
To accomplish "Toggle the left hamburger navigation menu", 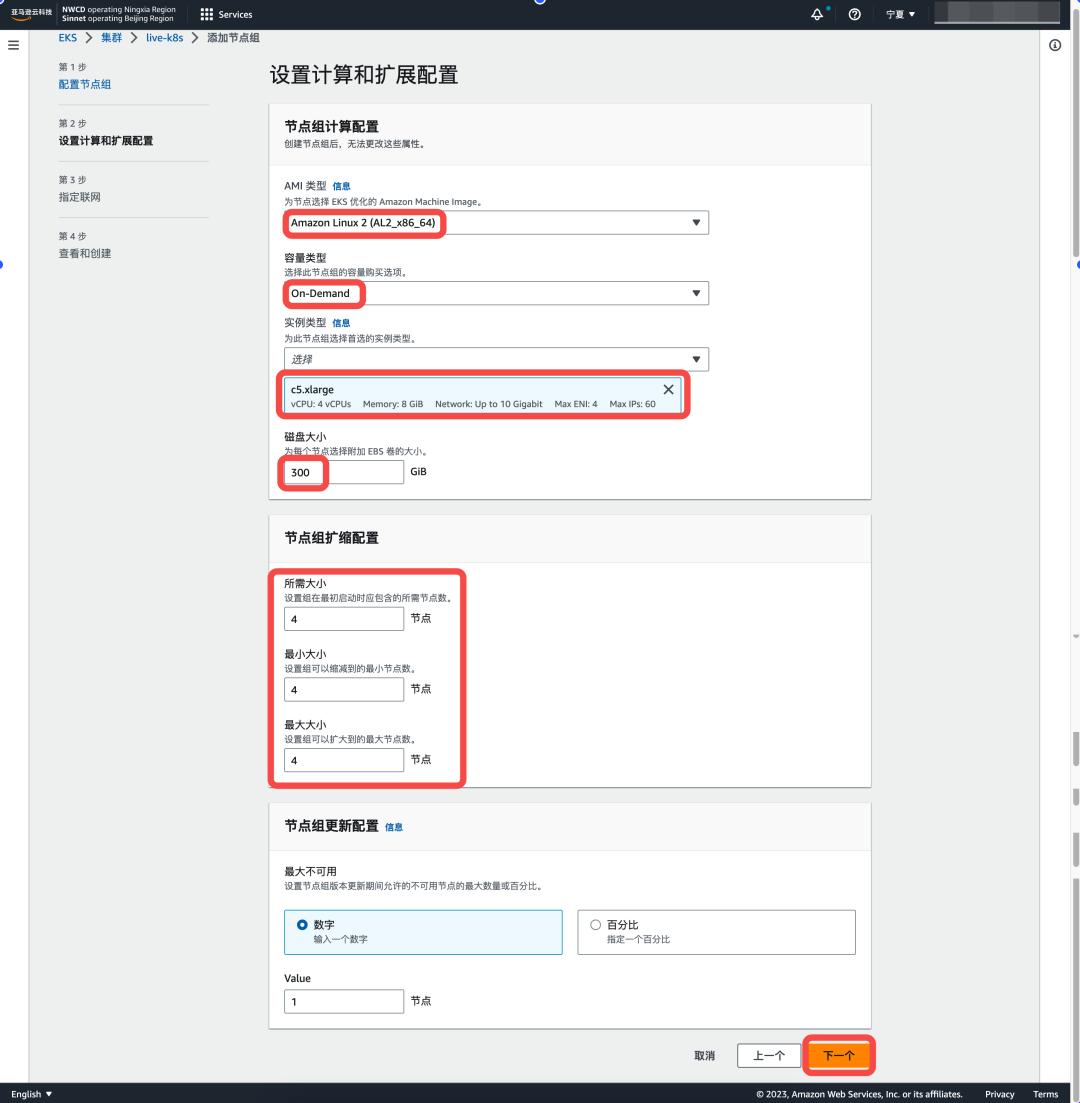I will point(13,45).
